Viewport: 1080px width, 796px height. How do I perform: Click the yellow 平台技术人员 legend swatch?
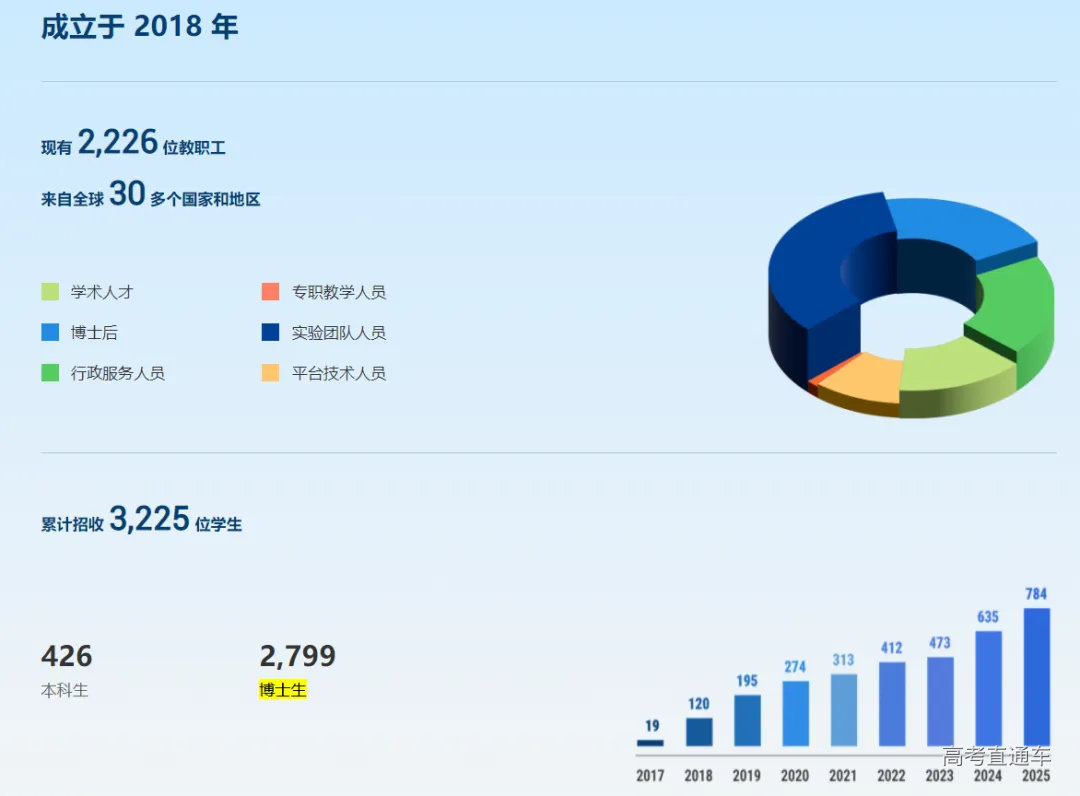point(270,373)
